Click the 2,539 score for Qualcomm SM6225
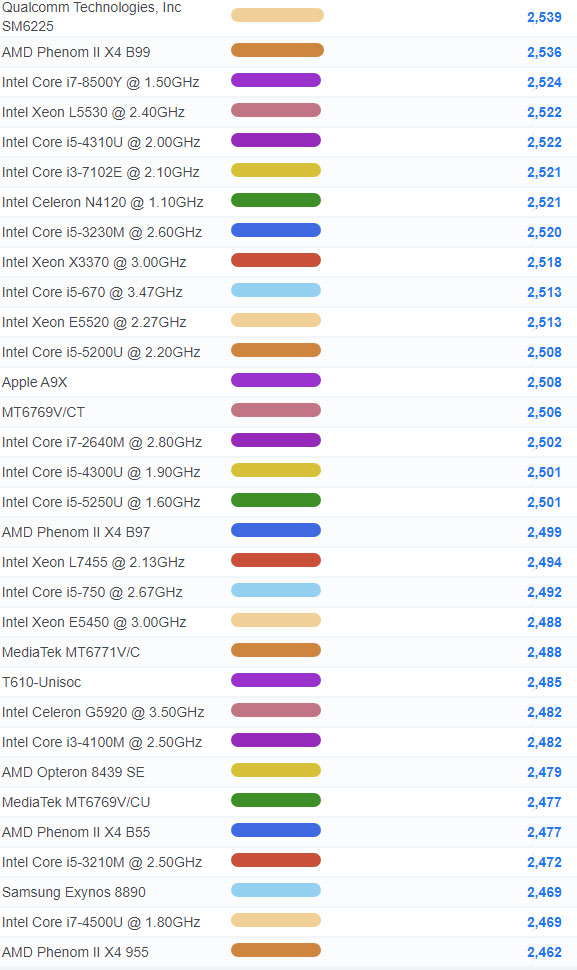Screen dimensions: 577x970 [x=544, y=17]
